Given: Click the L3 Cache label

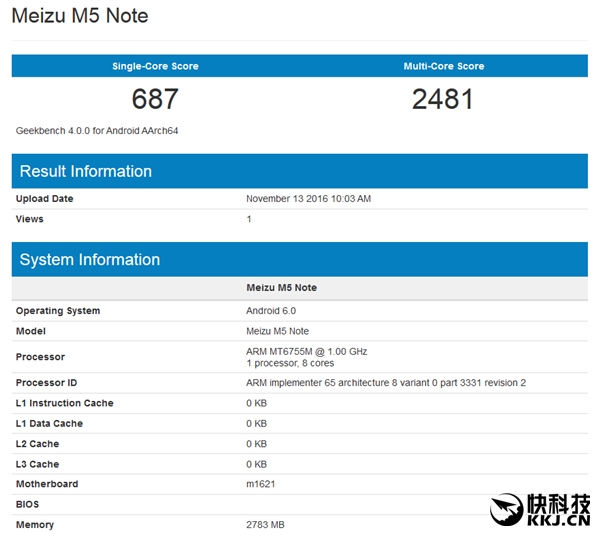Looking at the screenshot, I should coord(38,464).
